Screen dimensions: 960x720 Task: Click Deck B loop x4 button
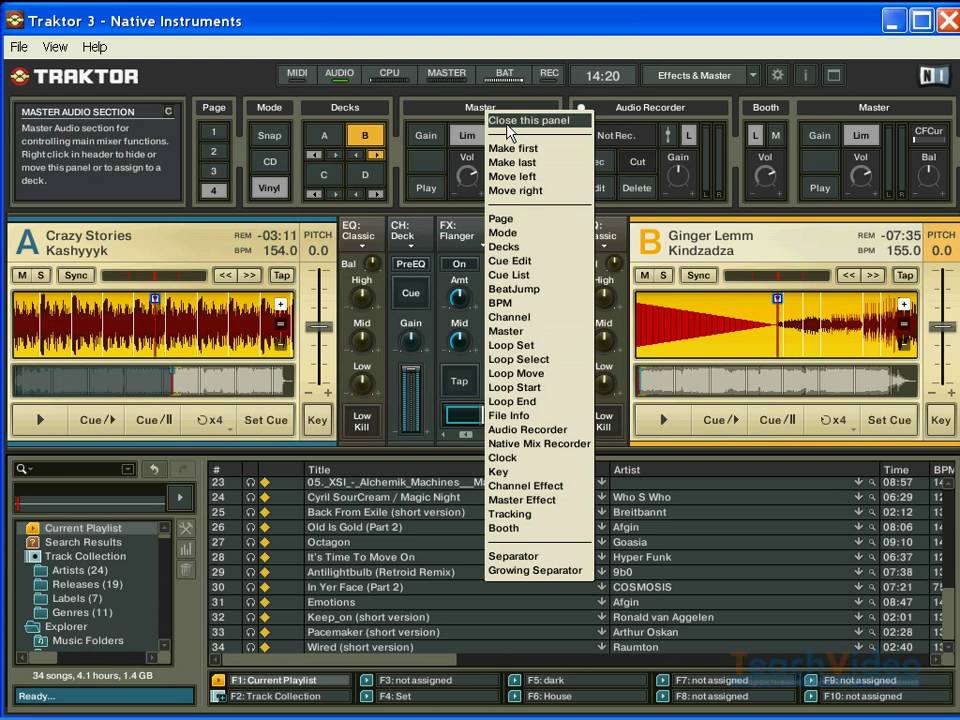(x=833, y=420)
